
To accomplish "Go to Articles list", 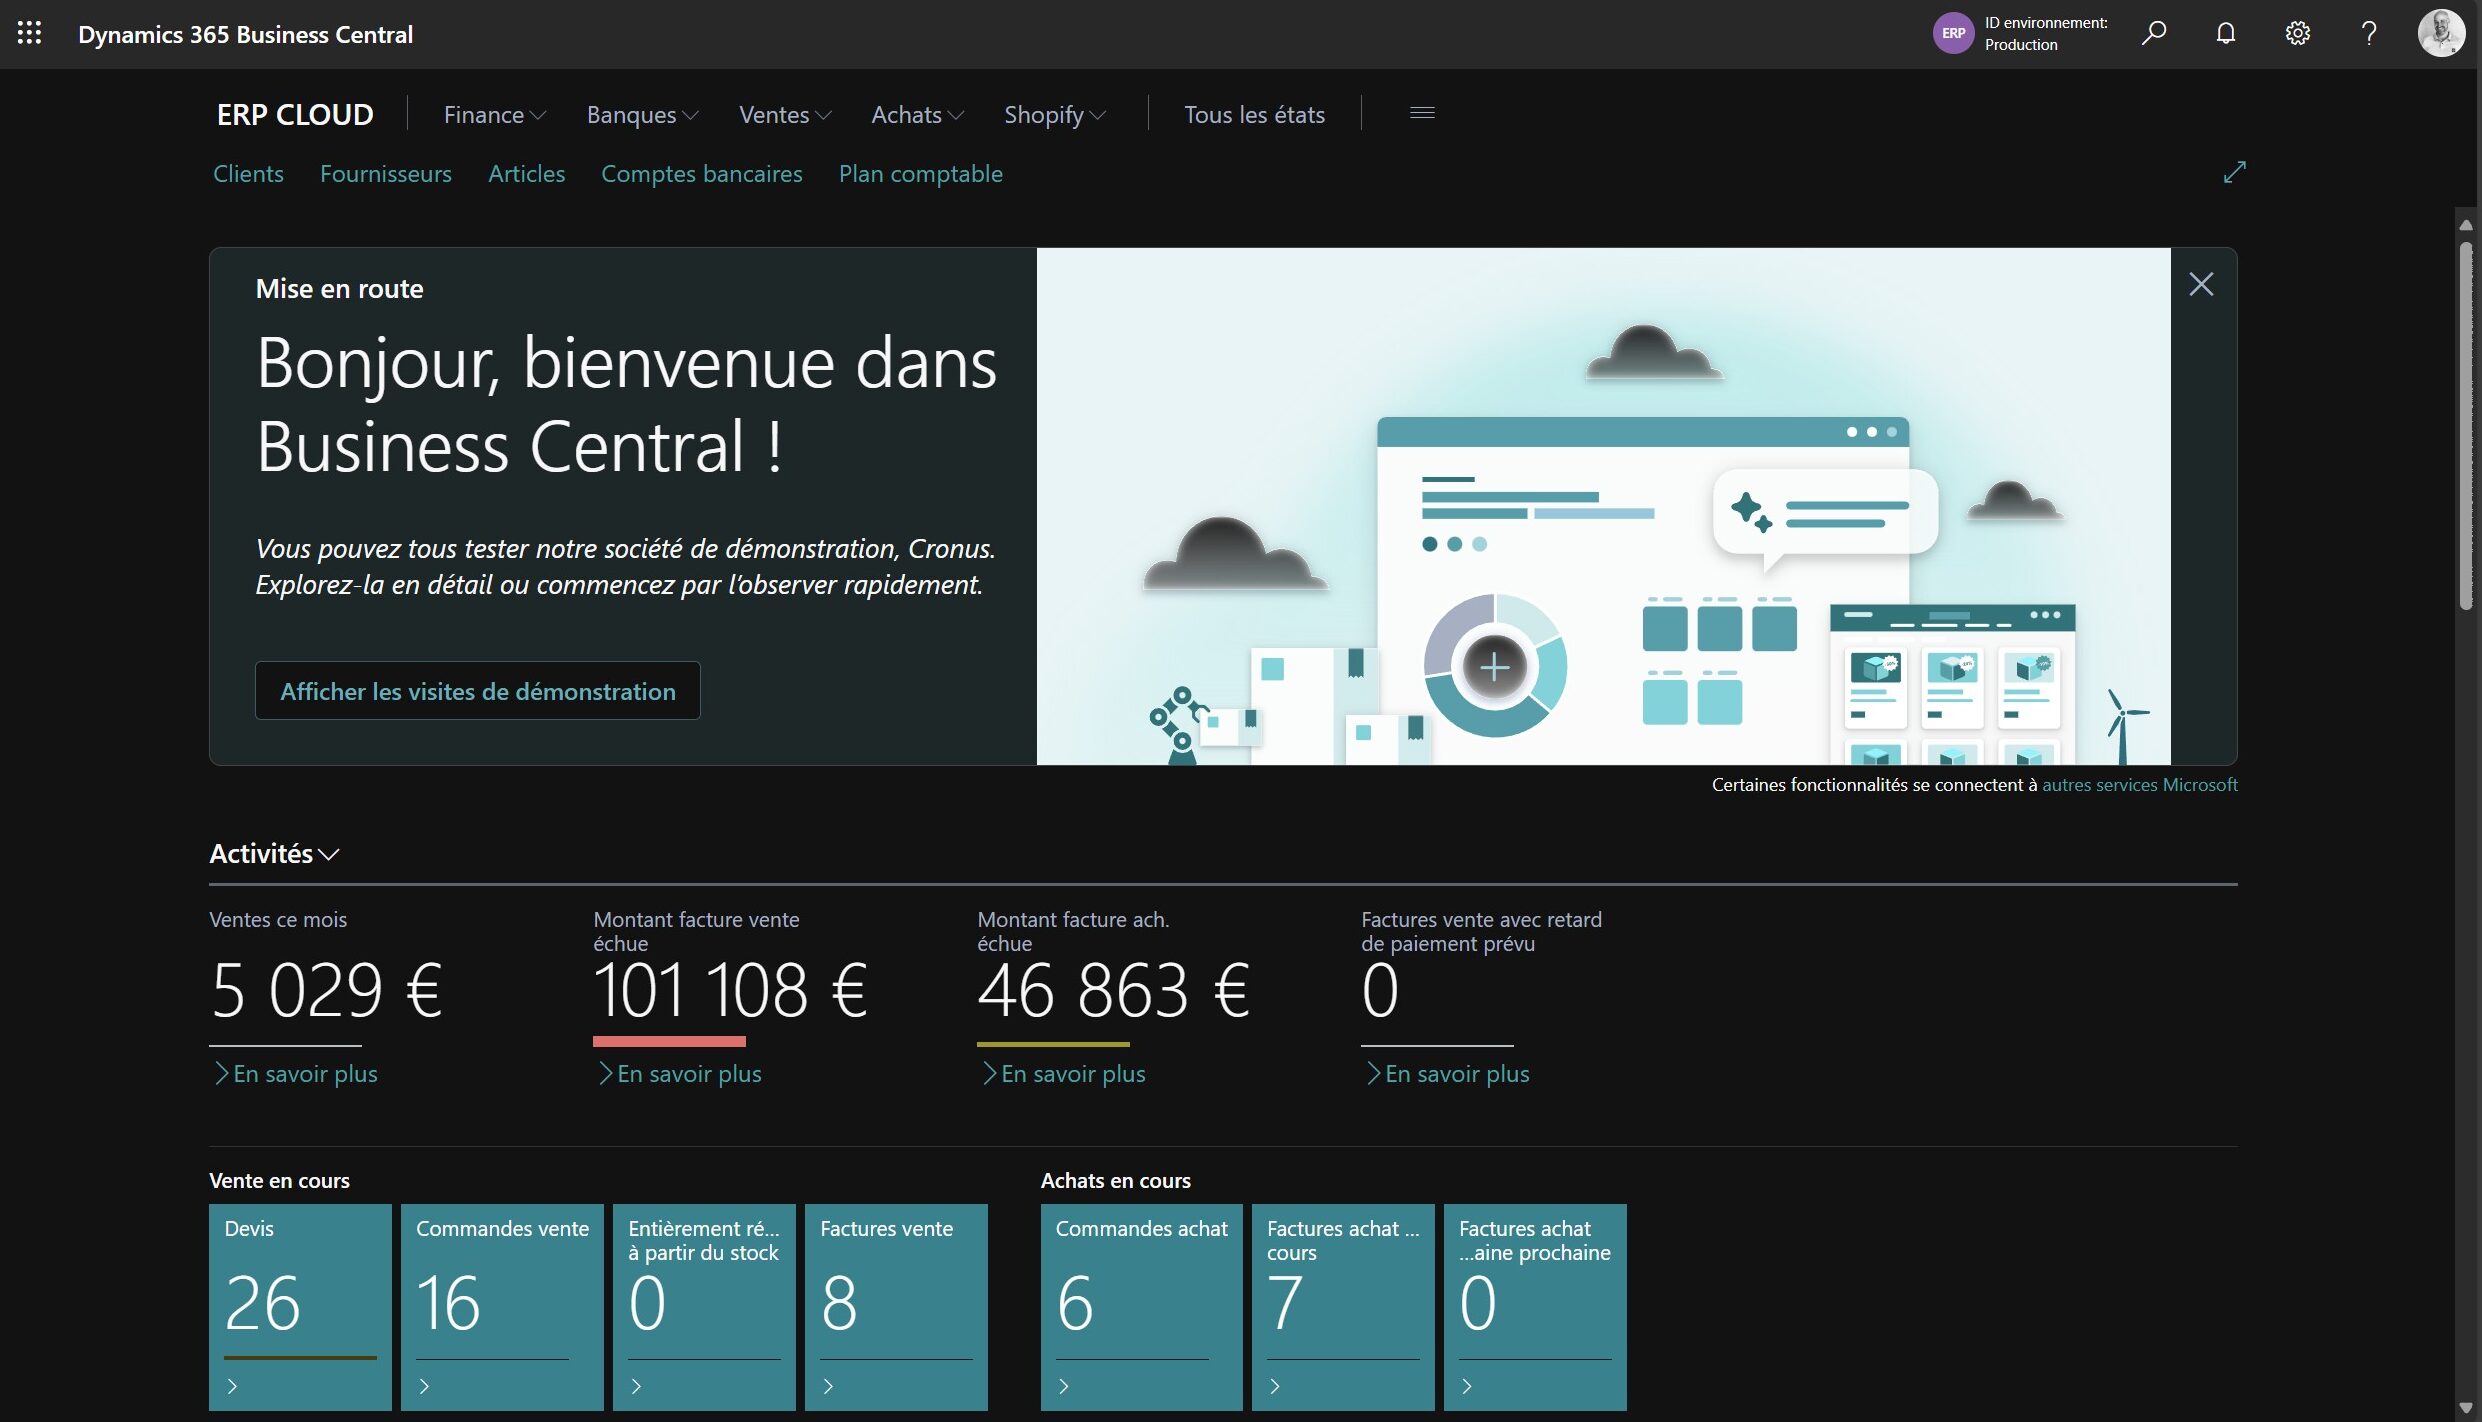I will tap(526, 173).
